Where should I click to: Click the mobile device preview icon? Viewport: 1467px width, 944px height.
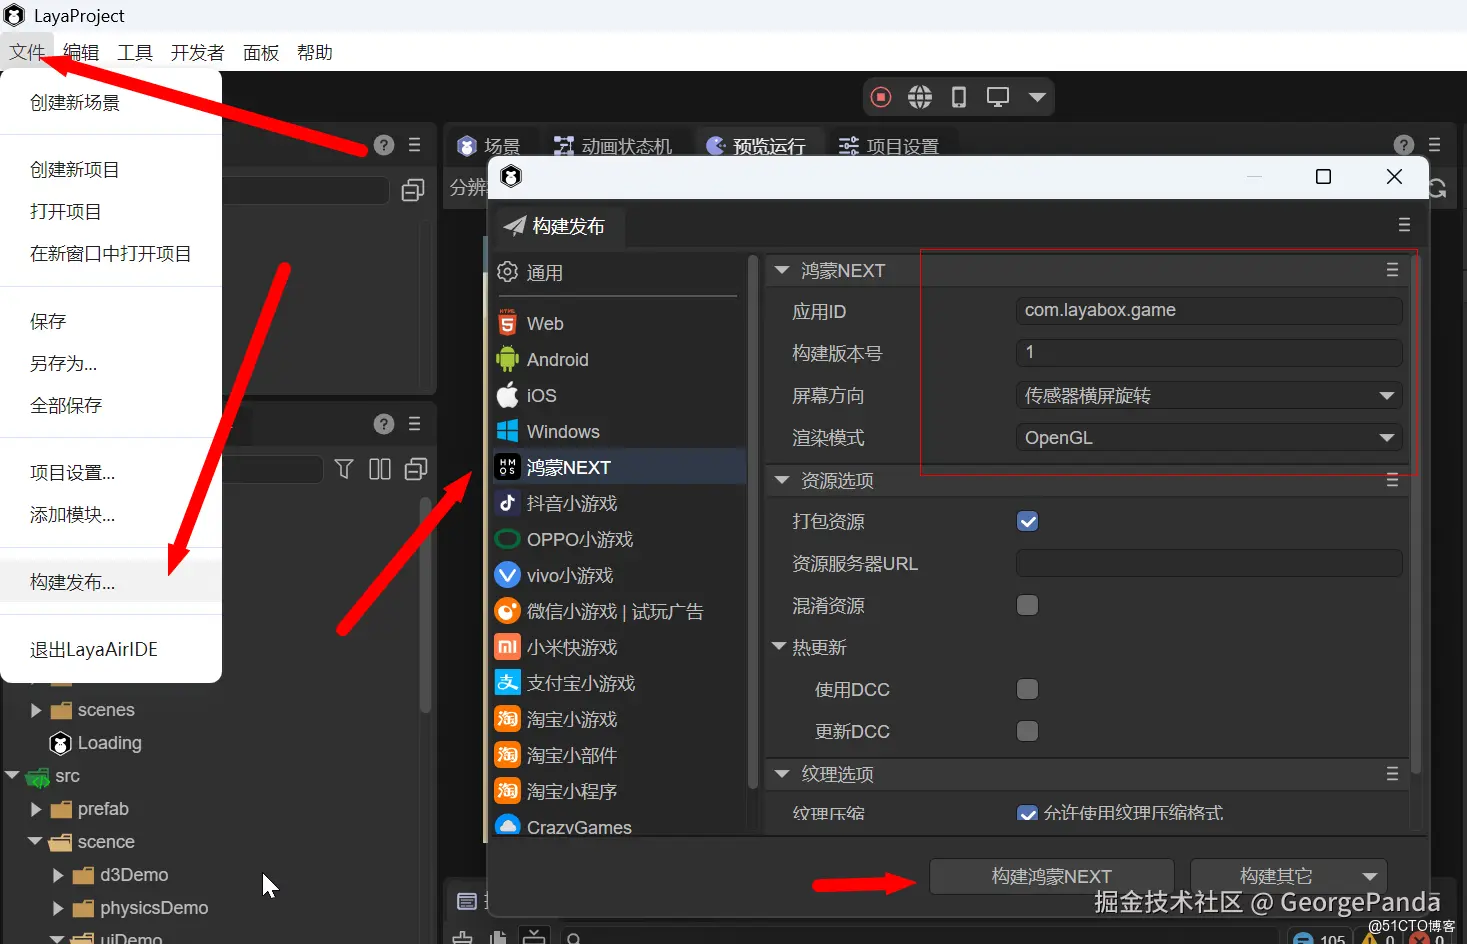[958, 96]
